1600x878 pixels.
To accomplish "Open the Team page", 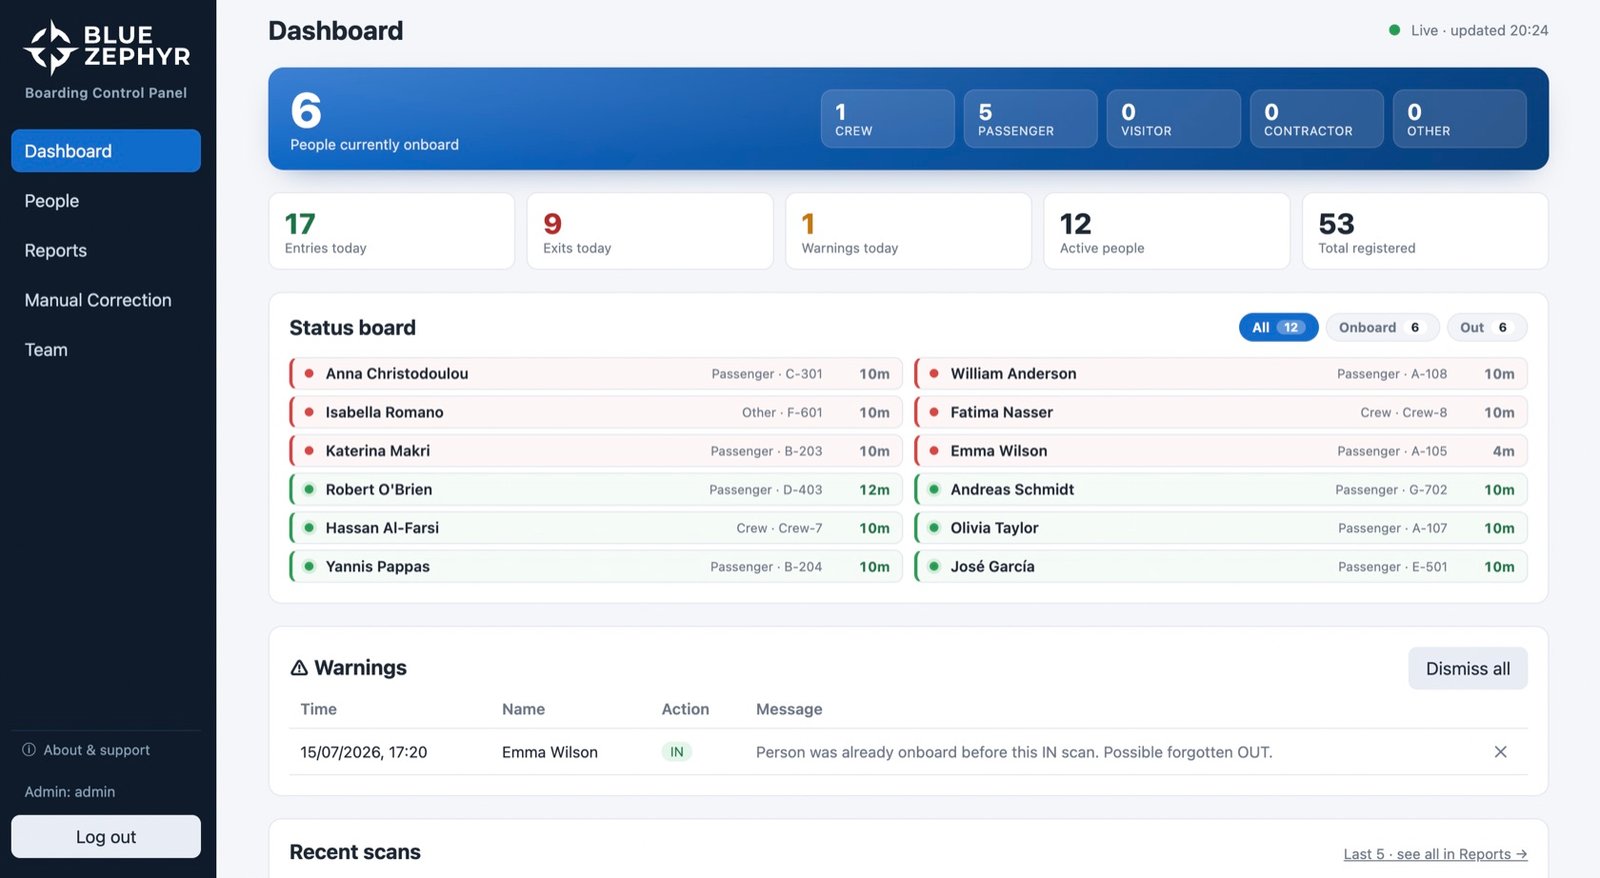I will pos(106,350).
